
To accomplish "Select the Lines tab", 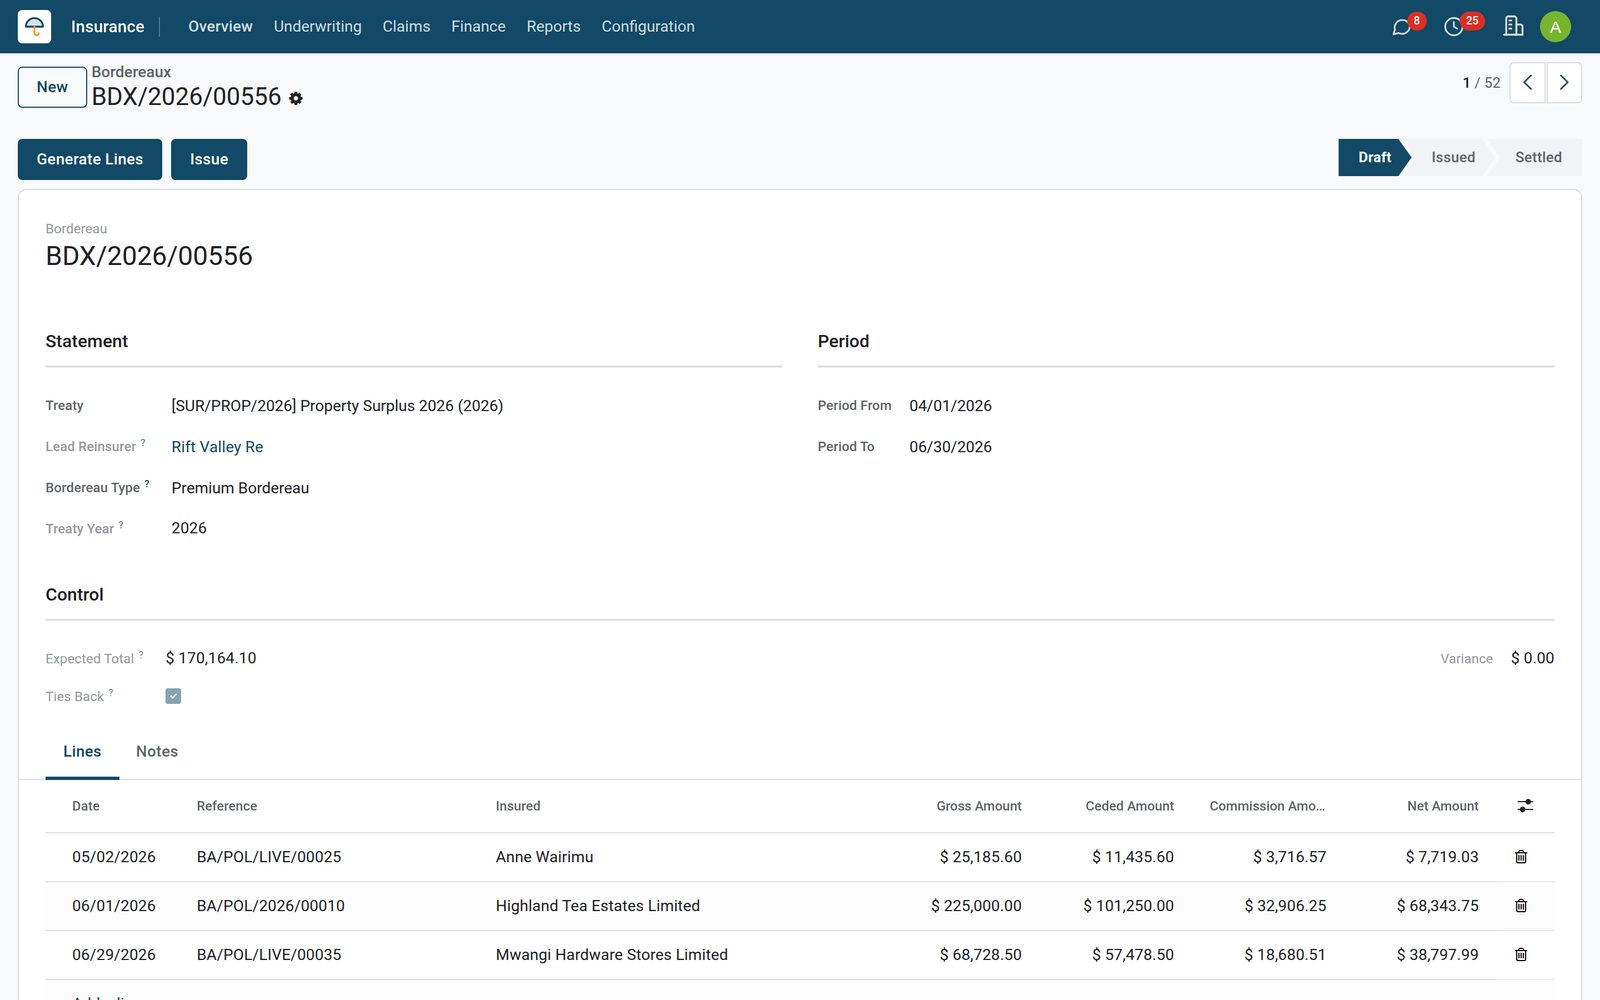I will pyautogui.click(x=82, y=752).
